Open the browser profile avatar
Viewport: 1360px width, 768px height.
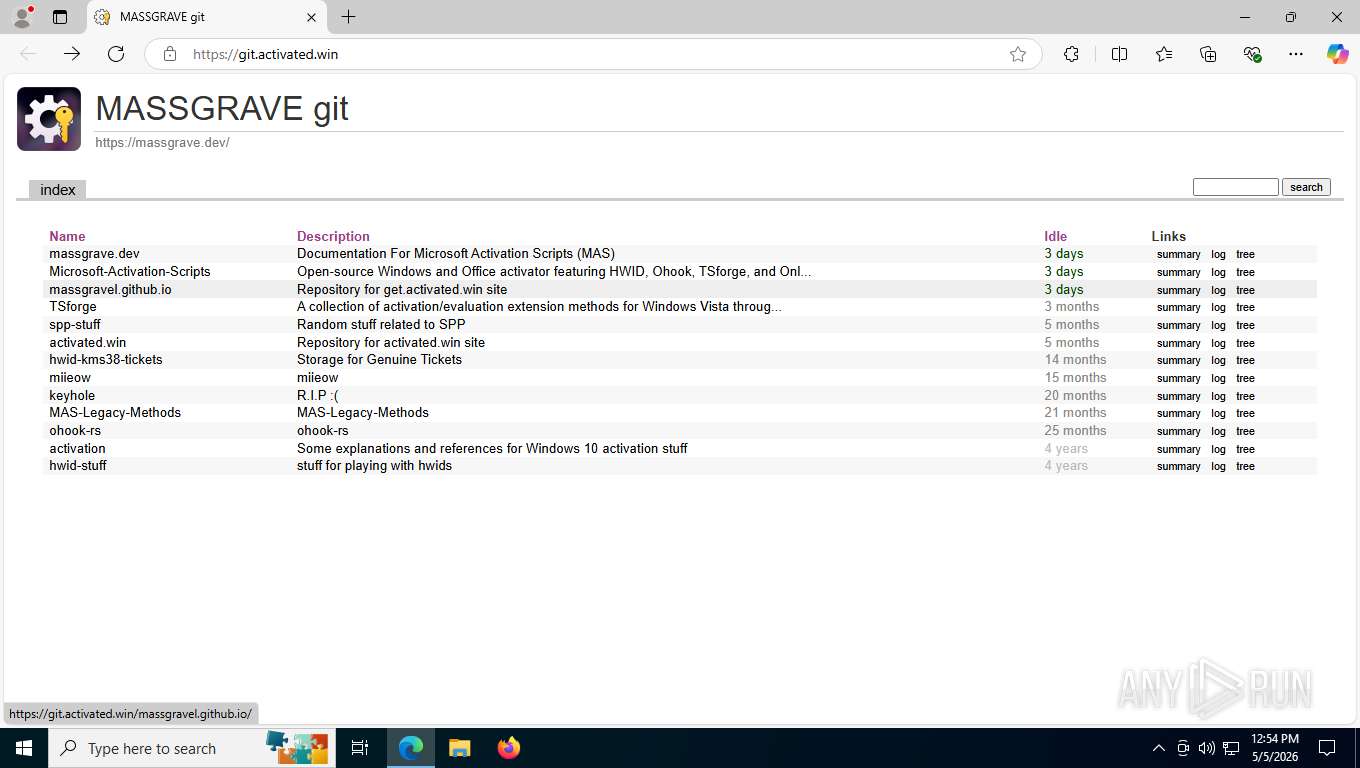coord(22,17)
